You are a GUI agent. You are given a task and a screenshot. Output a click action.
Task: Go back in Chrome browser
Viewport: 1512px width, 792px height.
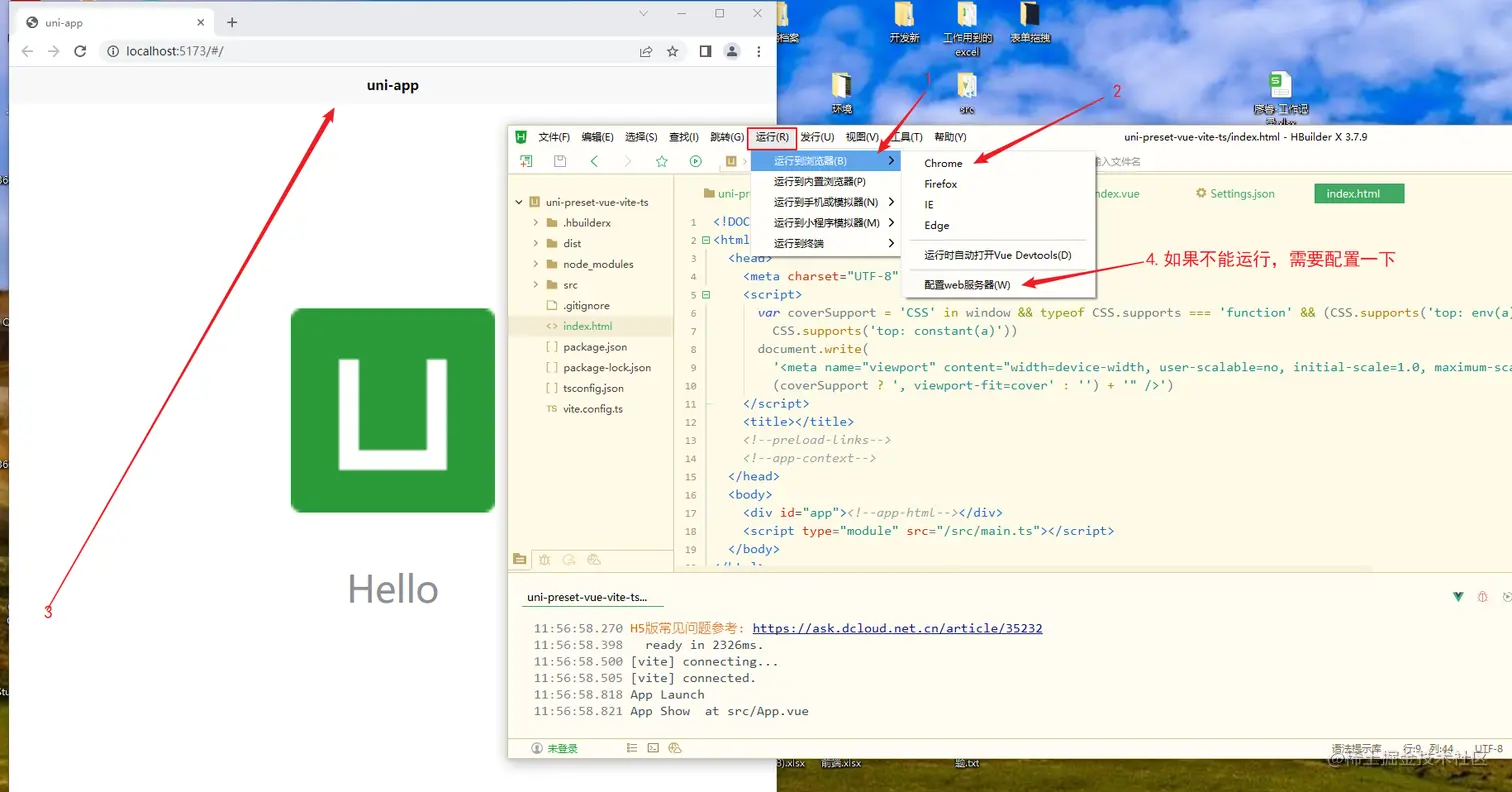(x=27, y=51)
